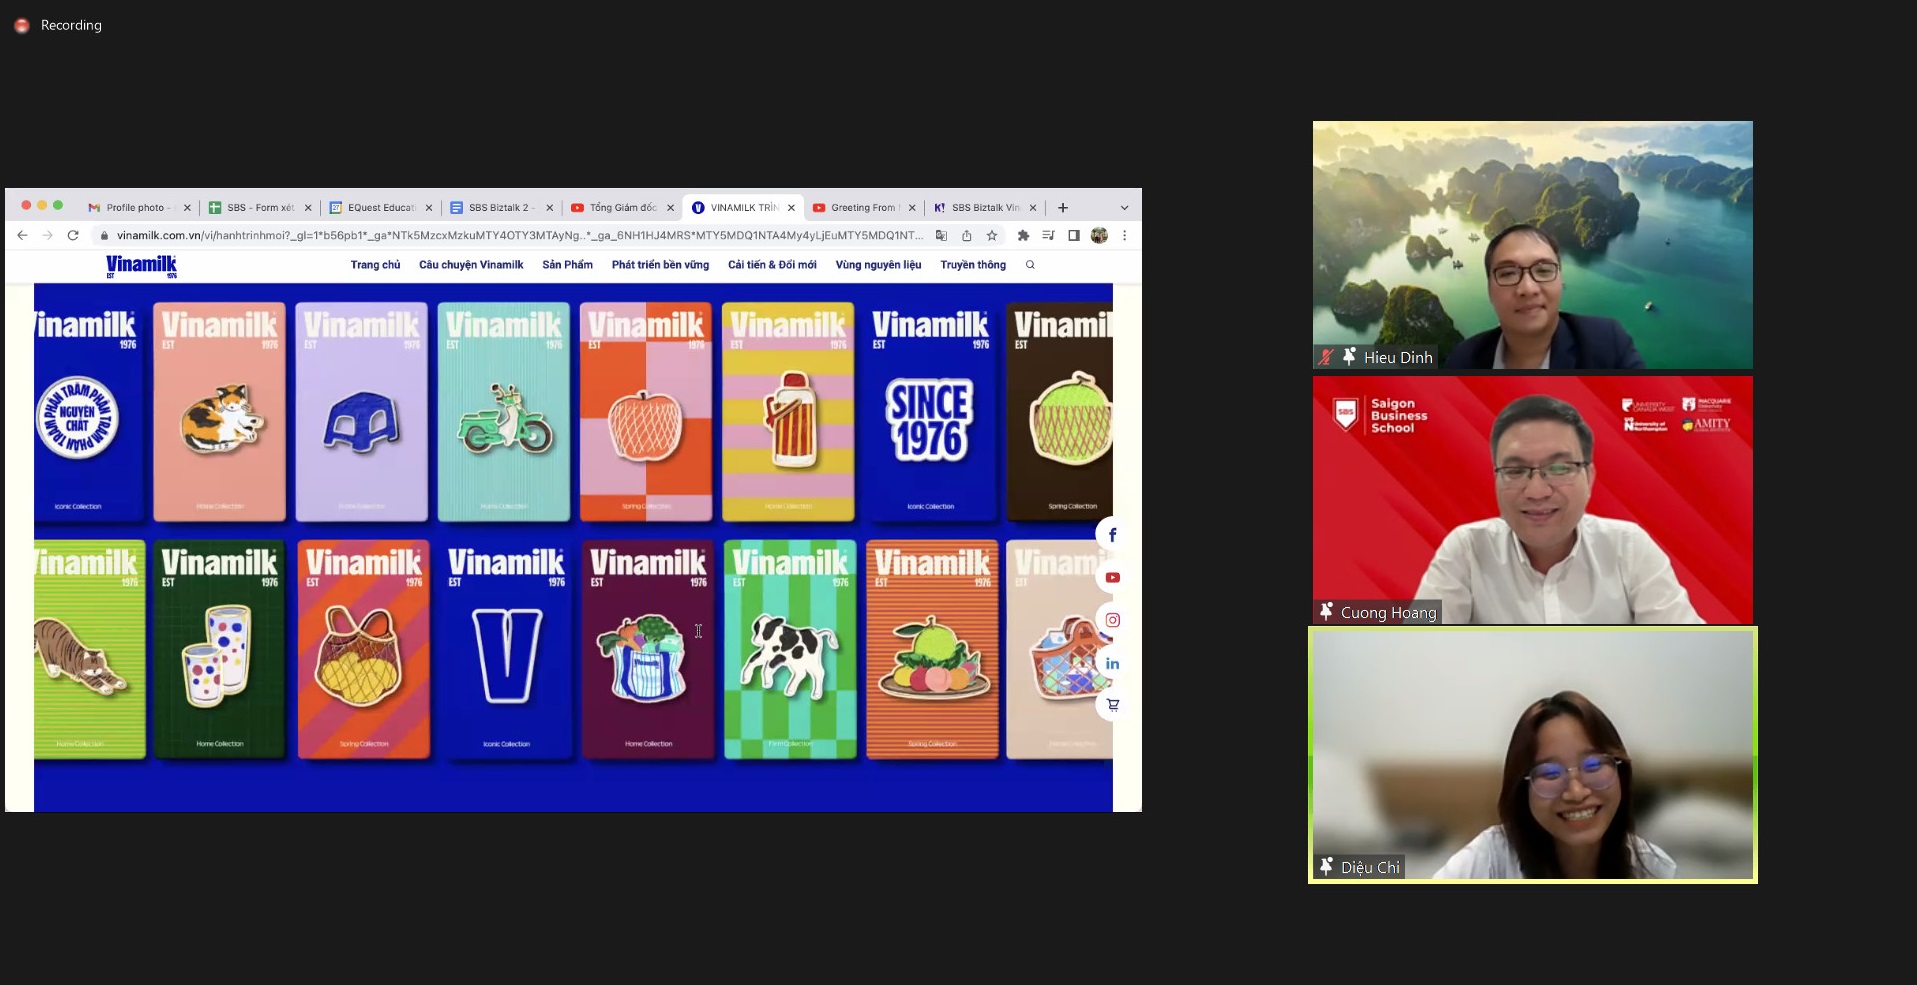
Task: Switch to the Profile photo Gmail tab
Action: pos(134,208)
